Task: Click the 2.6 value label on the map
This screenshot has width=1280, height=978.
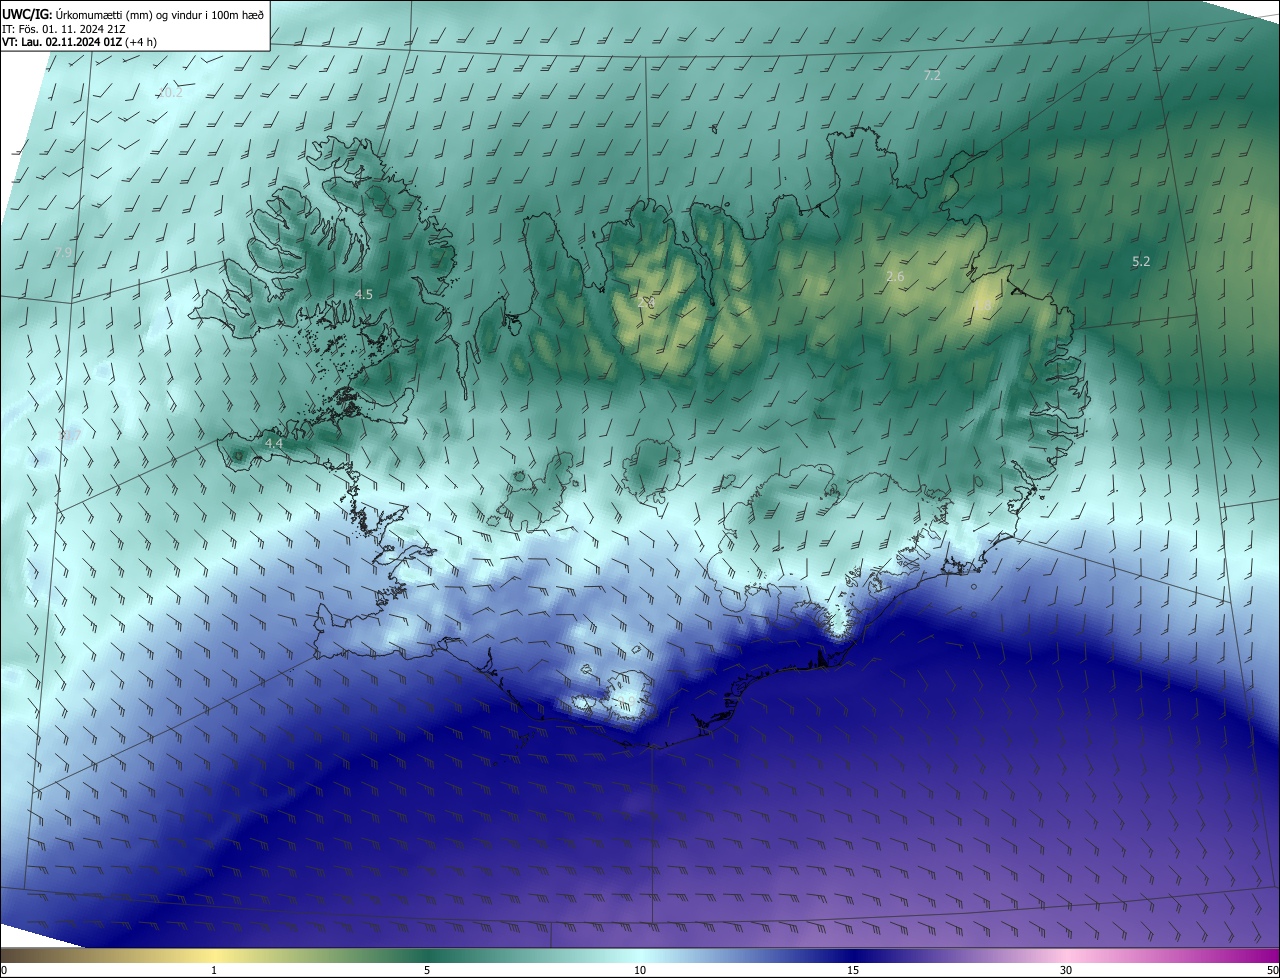Action: [x=895, y=276]
